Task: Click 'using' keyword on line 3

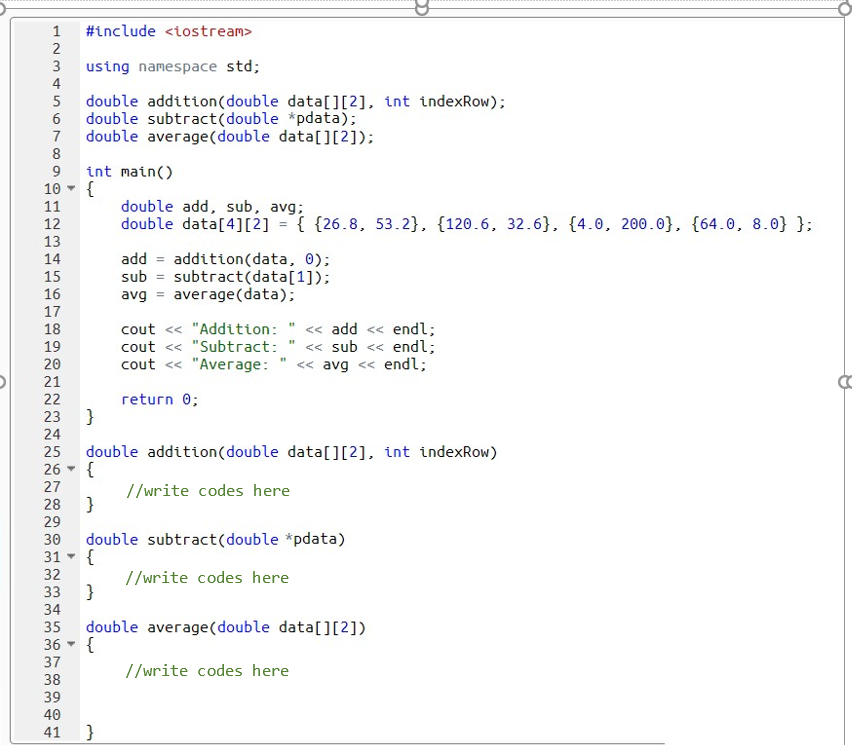Action: point(108,67)
